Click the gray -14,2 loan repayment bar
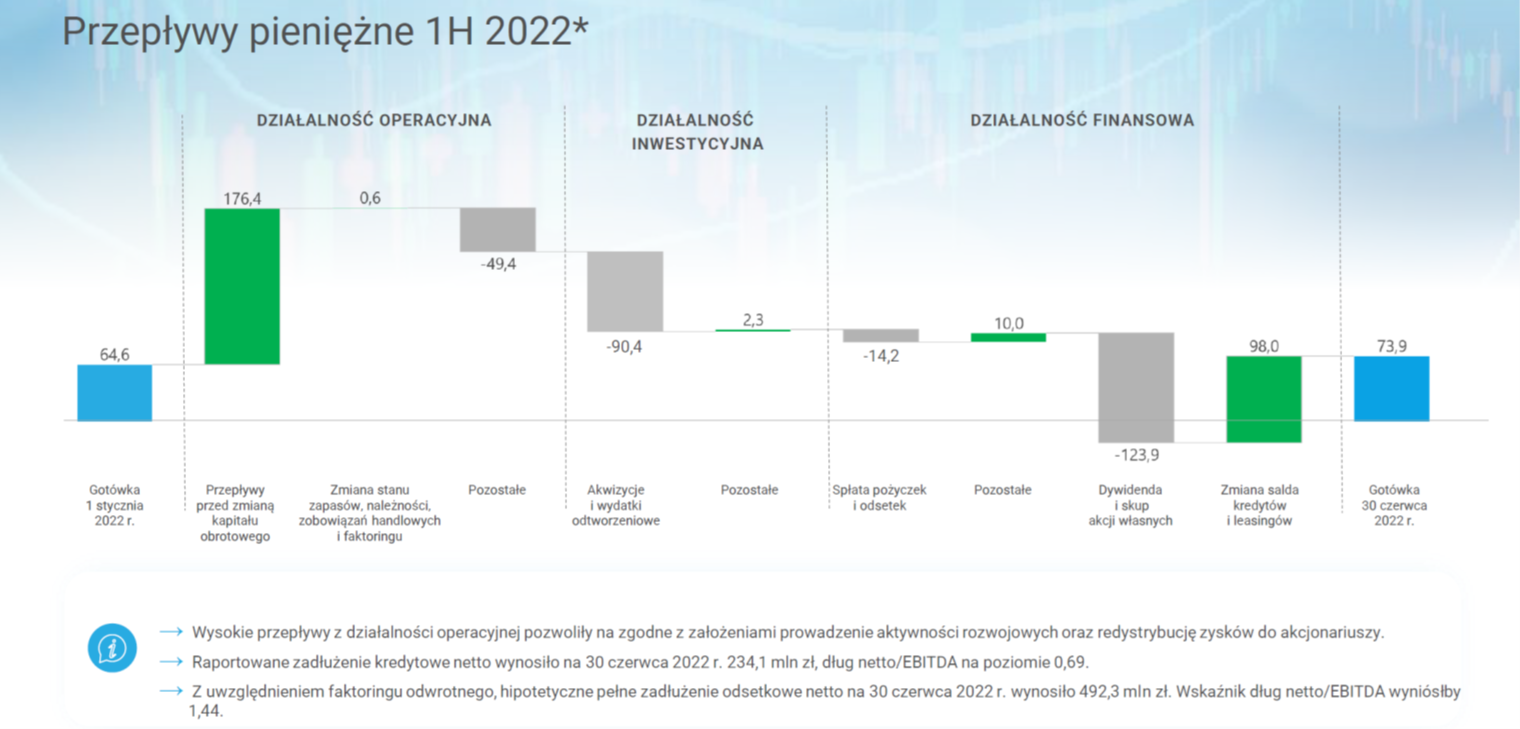This screenshot has width=1520, height=729. click(881, 335)
